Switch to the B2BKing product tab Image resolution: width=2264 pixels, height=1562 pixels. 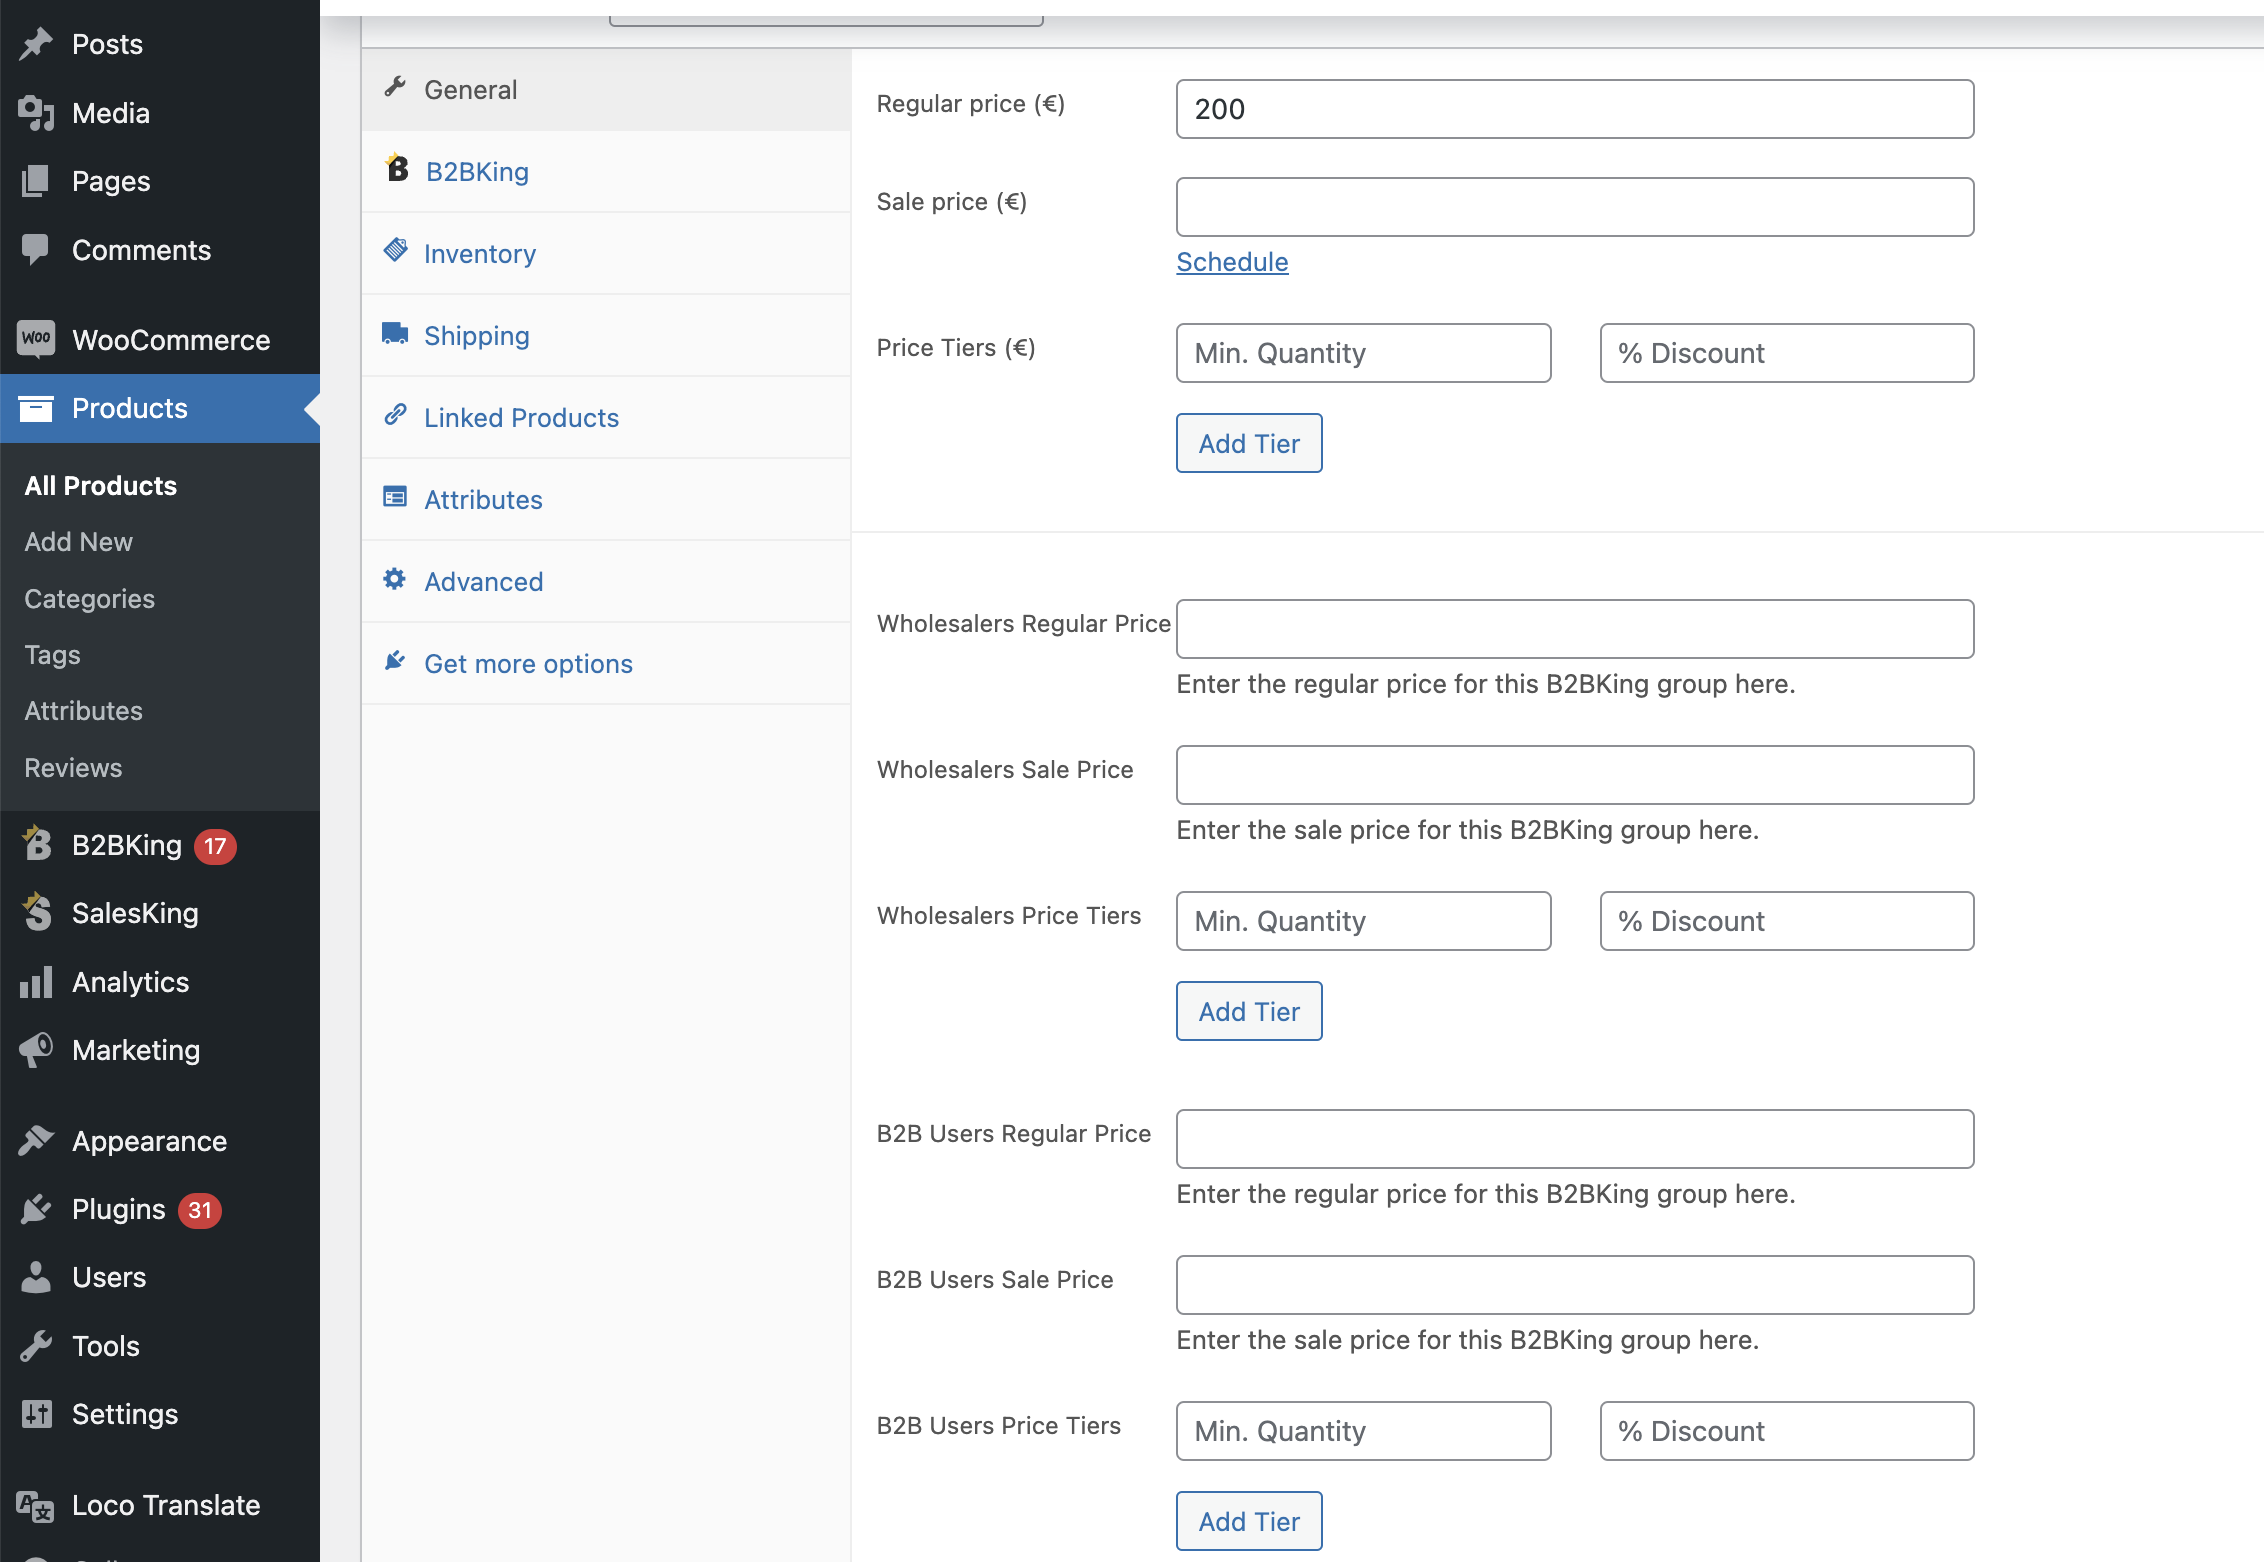click(x=606, y=172)
